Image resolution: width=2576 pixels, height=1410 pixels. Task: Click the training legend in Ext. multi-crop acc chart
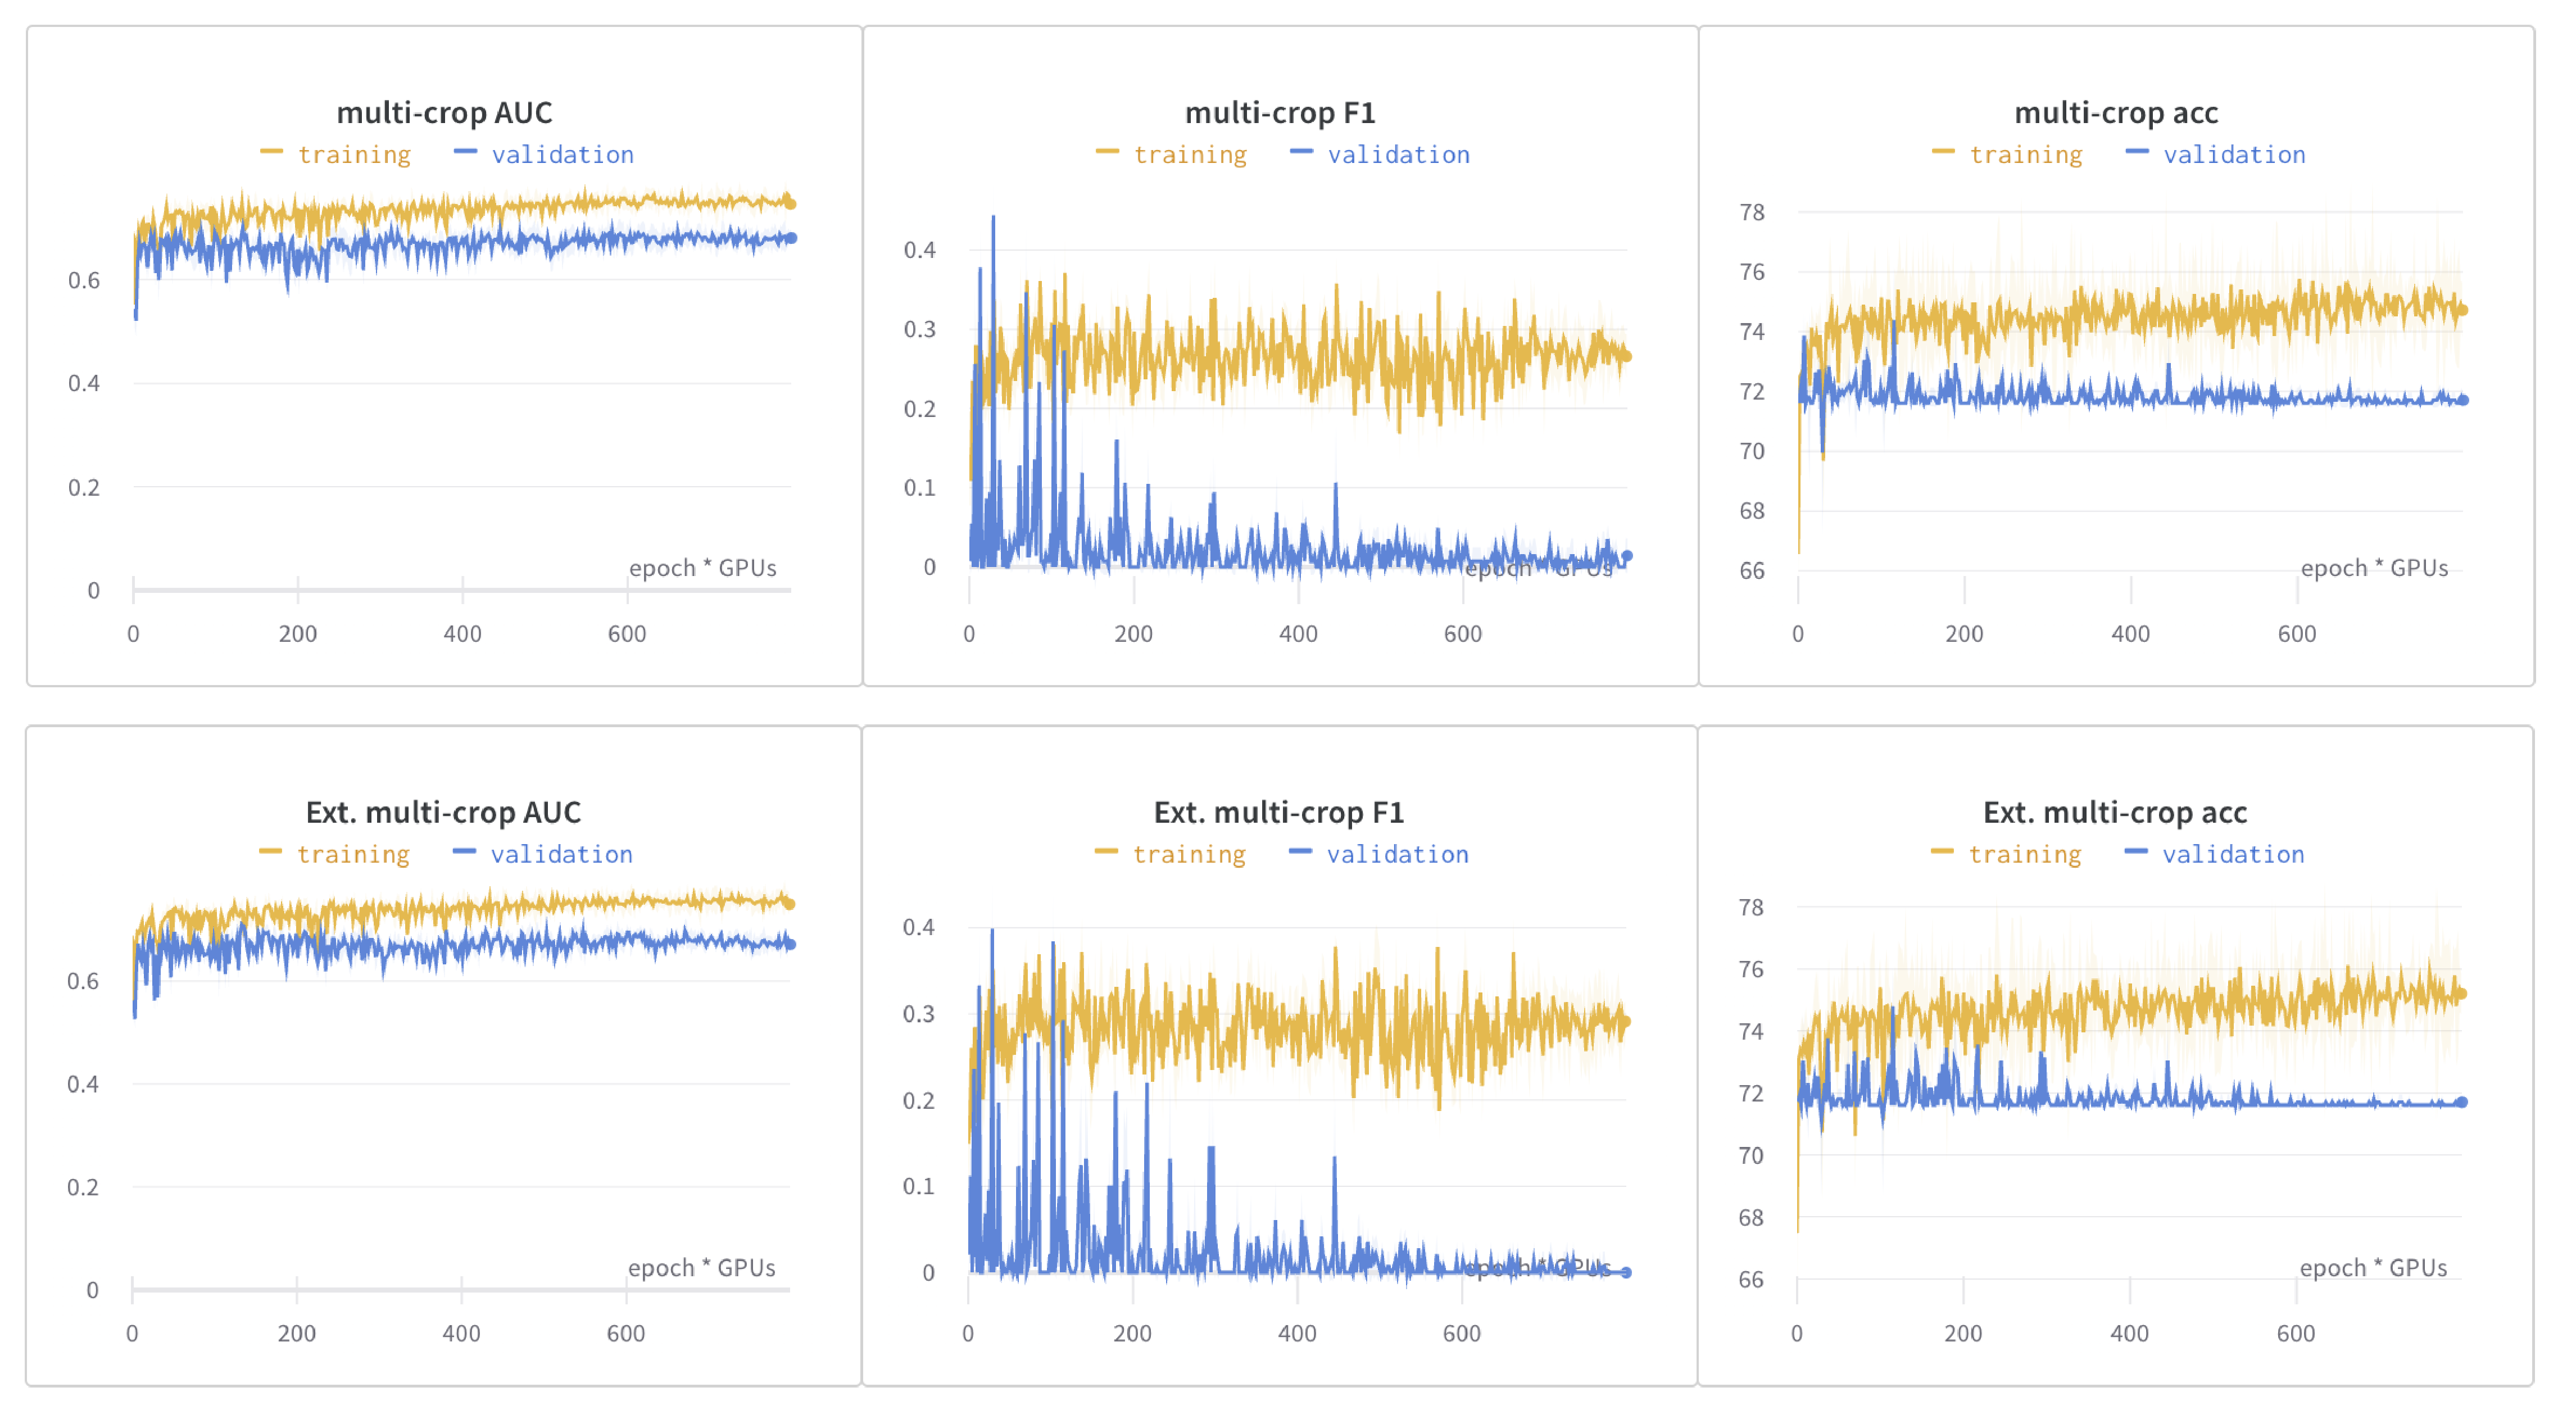[2006, 854]
